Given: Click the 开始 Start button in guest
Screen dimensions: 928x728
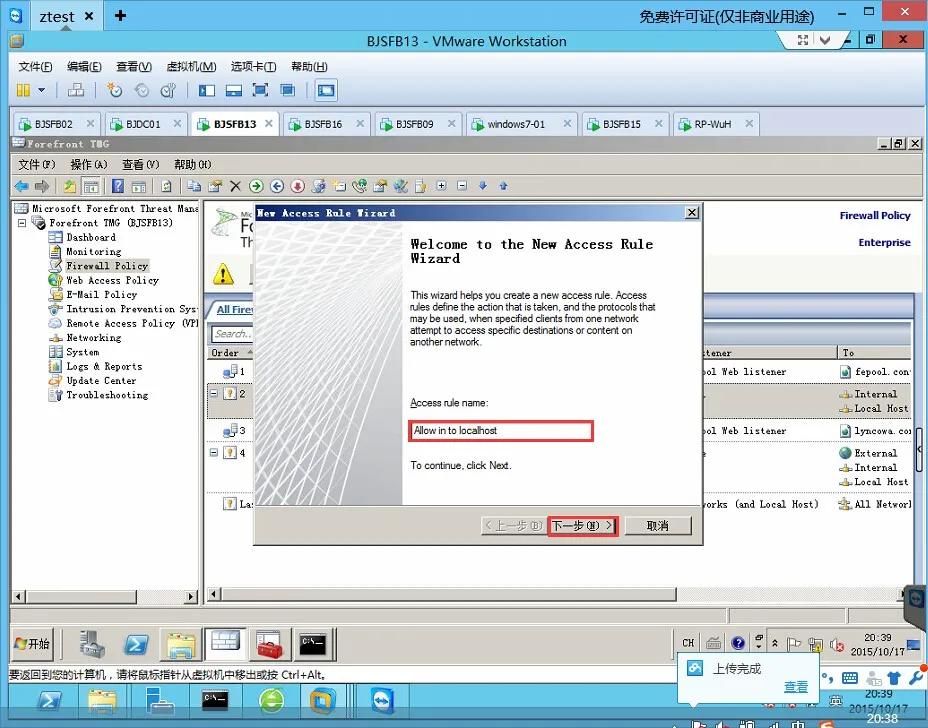Looking at the screenshot, I should [32, 644].
